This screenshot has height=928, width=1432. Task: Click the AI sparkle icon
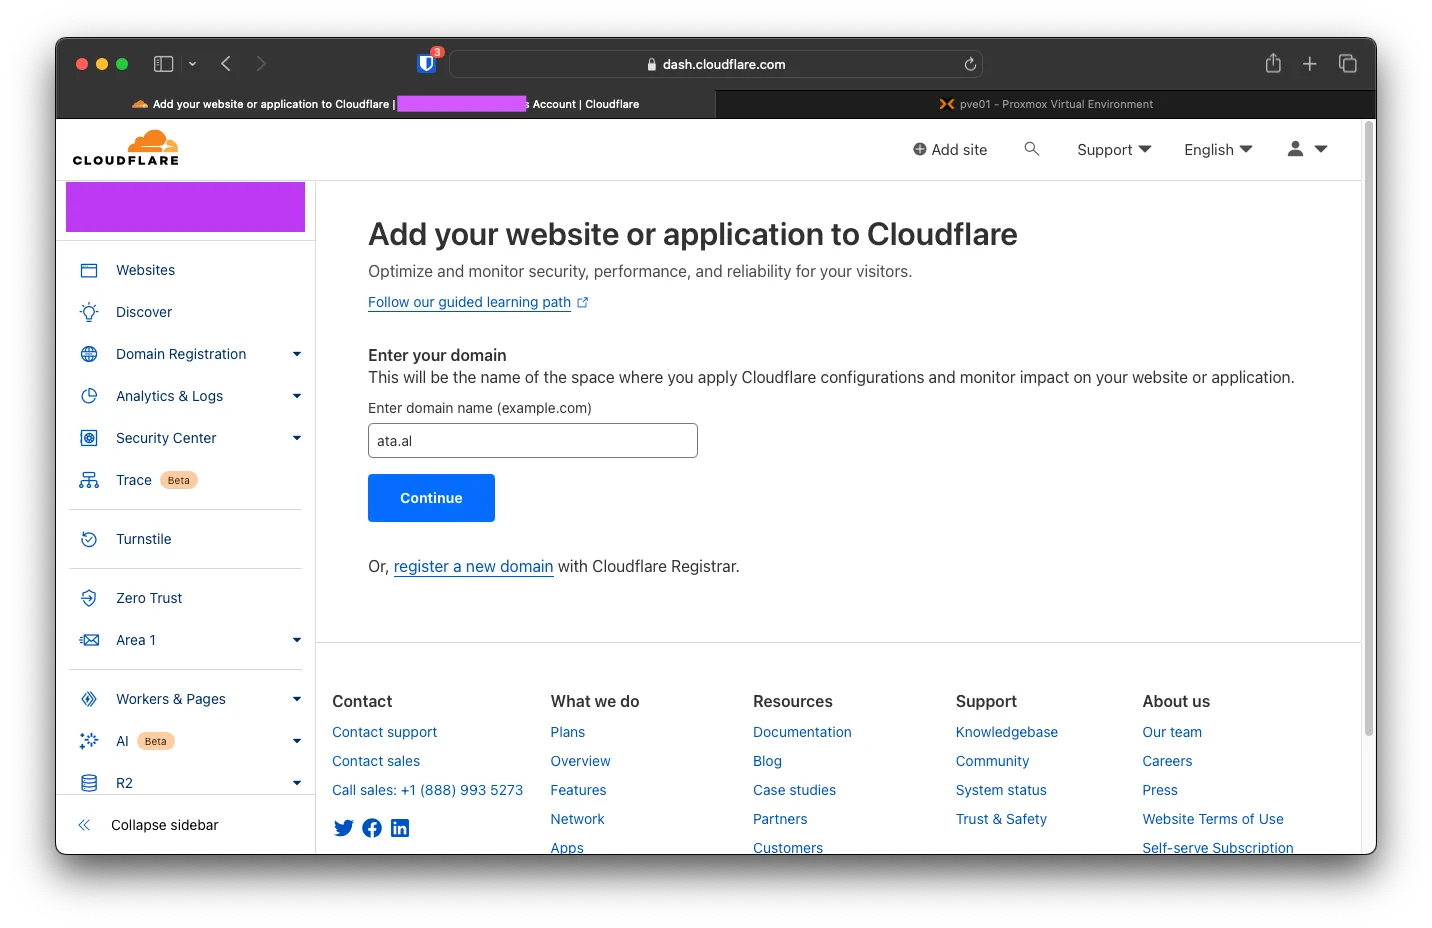click(x=89, y=741)
